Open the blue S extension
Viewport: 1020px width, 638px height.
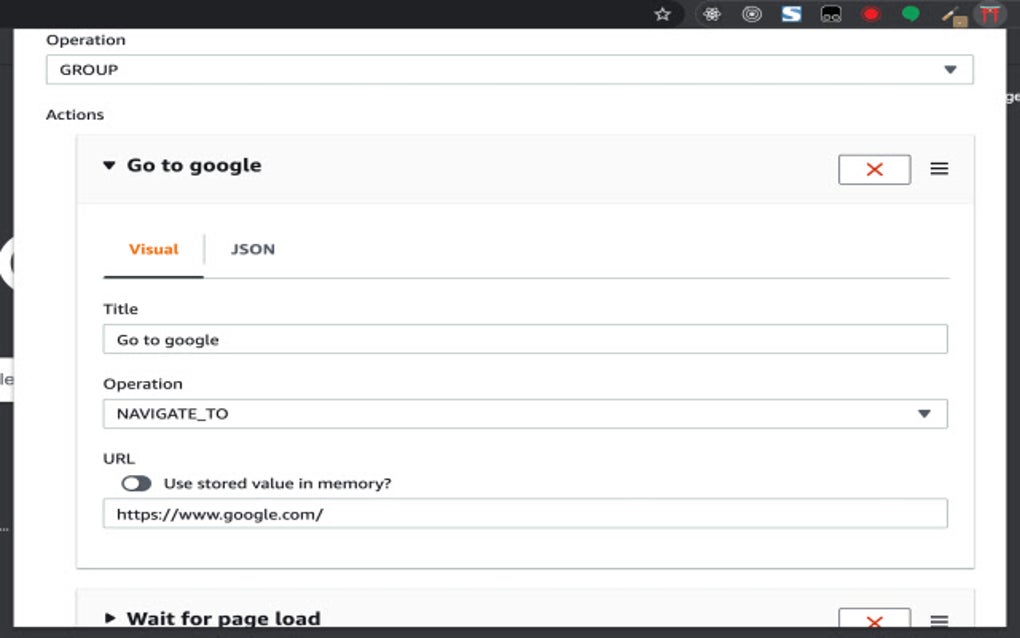pyautogui.click(x=791, y=14)
